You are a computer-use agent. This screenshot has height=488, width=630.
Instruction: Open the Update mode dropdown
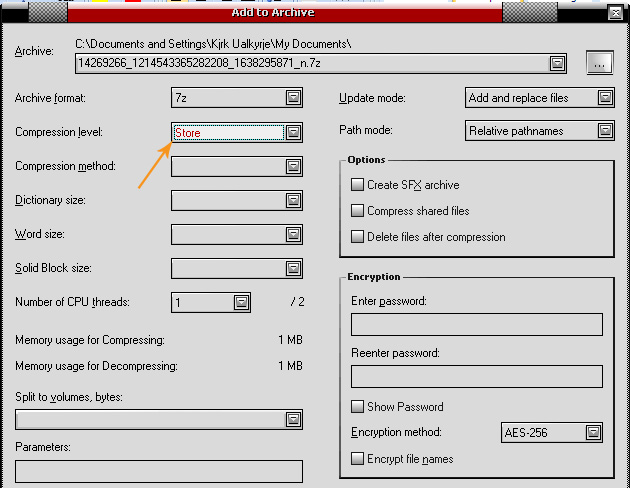(604, 98)
